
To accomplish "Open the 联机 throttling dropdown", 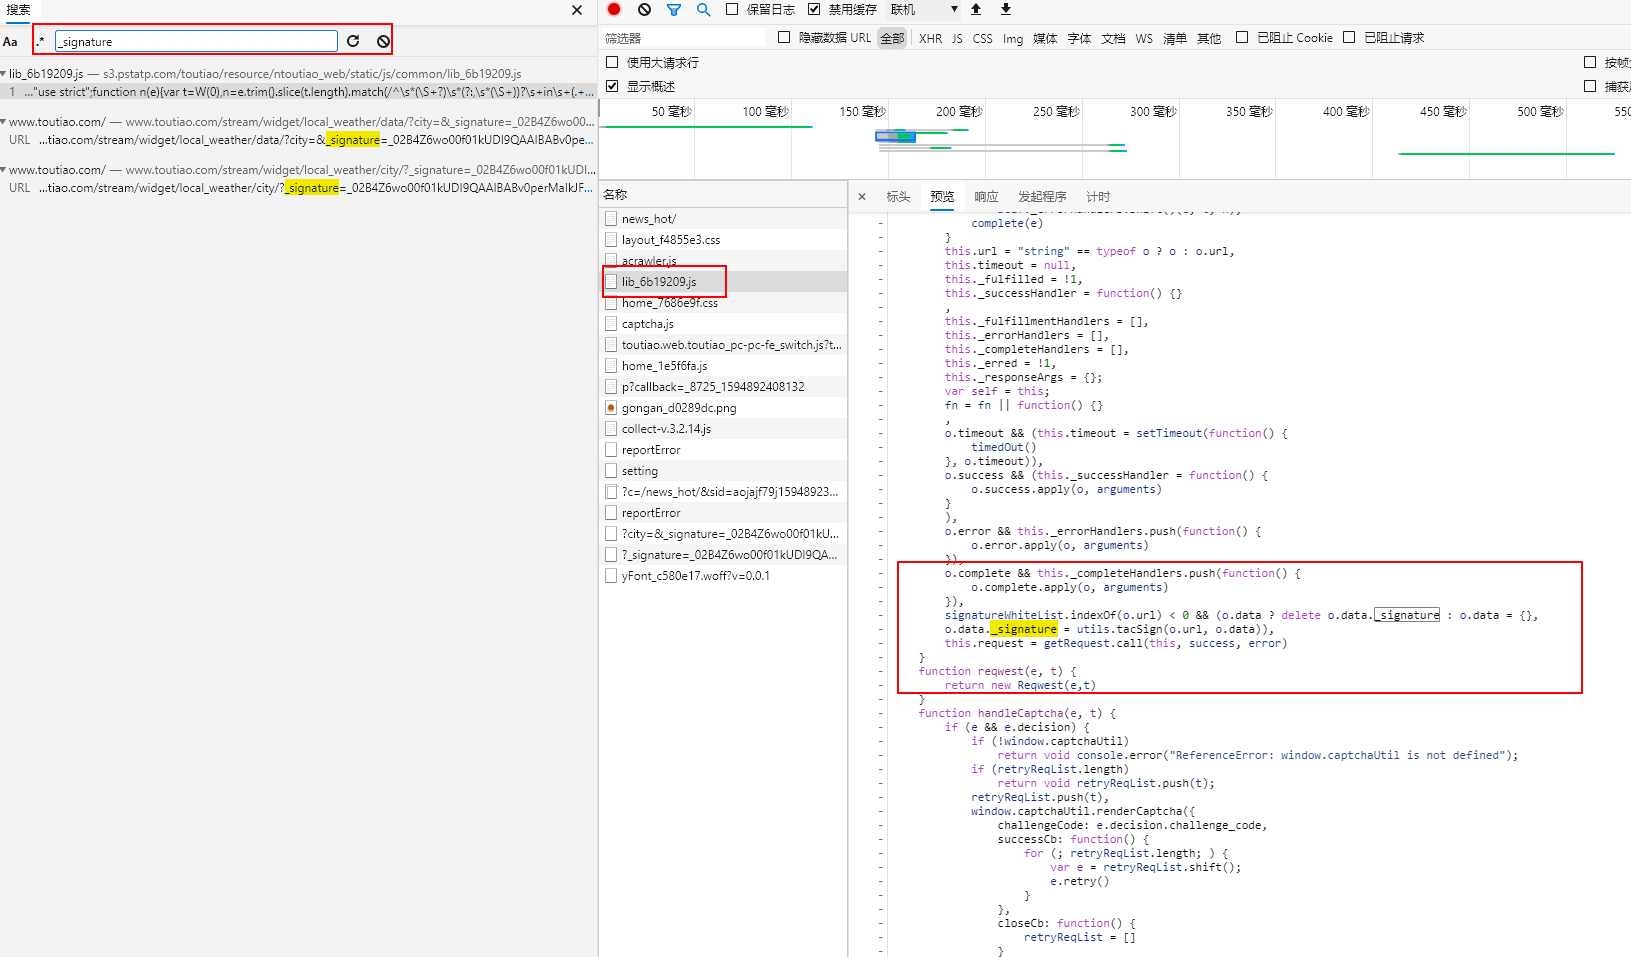I will click(924, 9).
